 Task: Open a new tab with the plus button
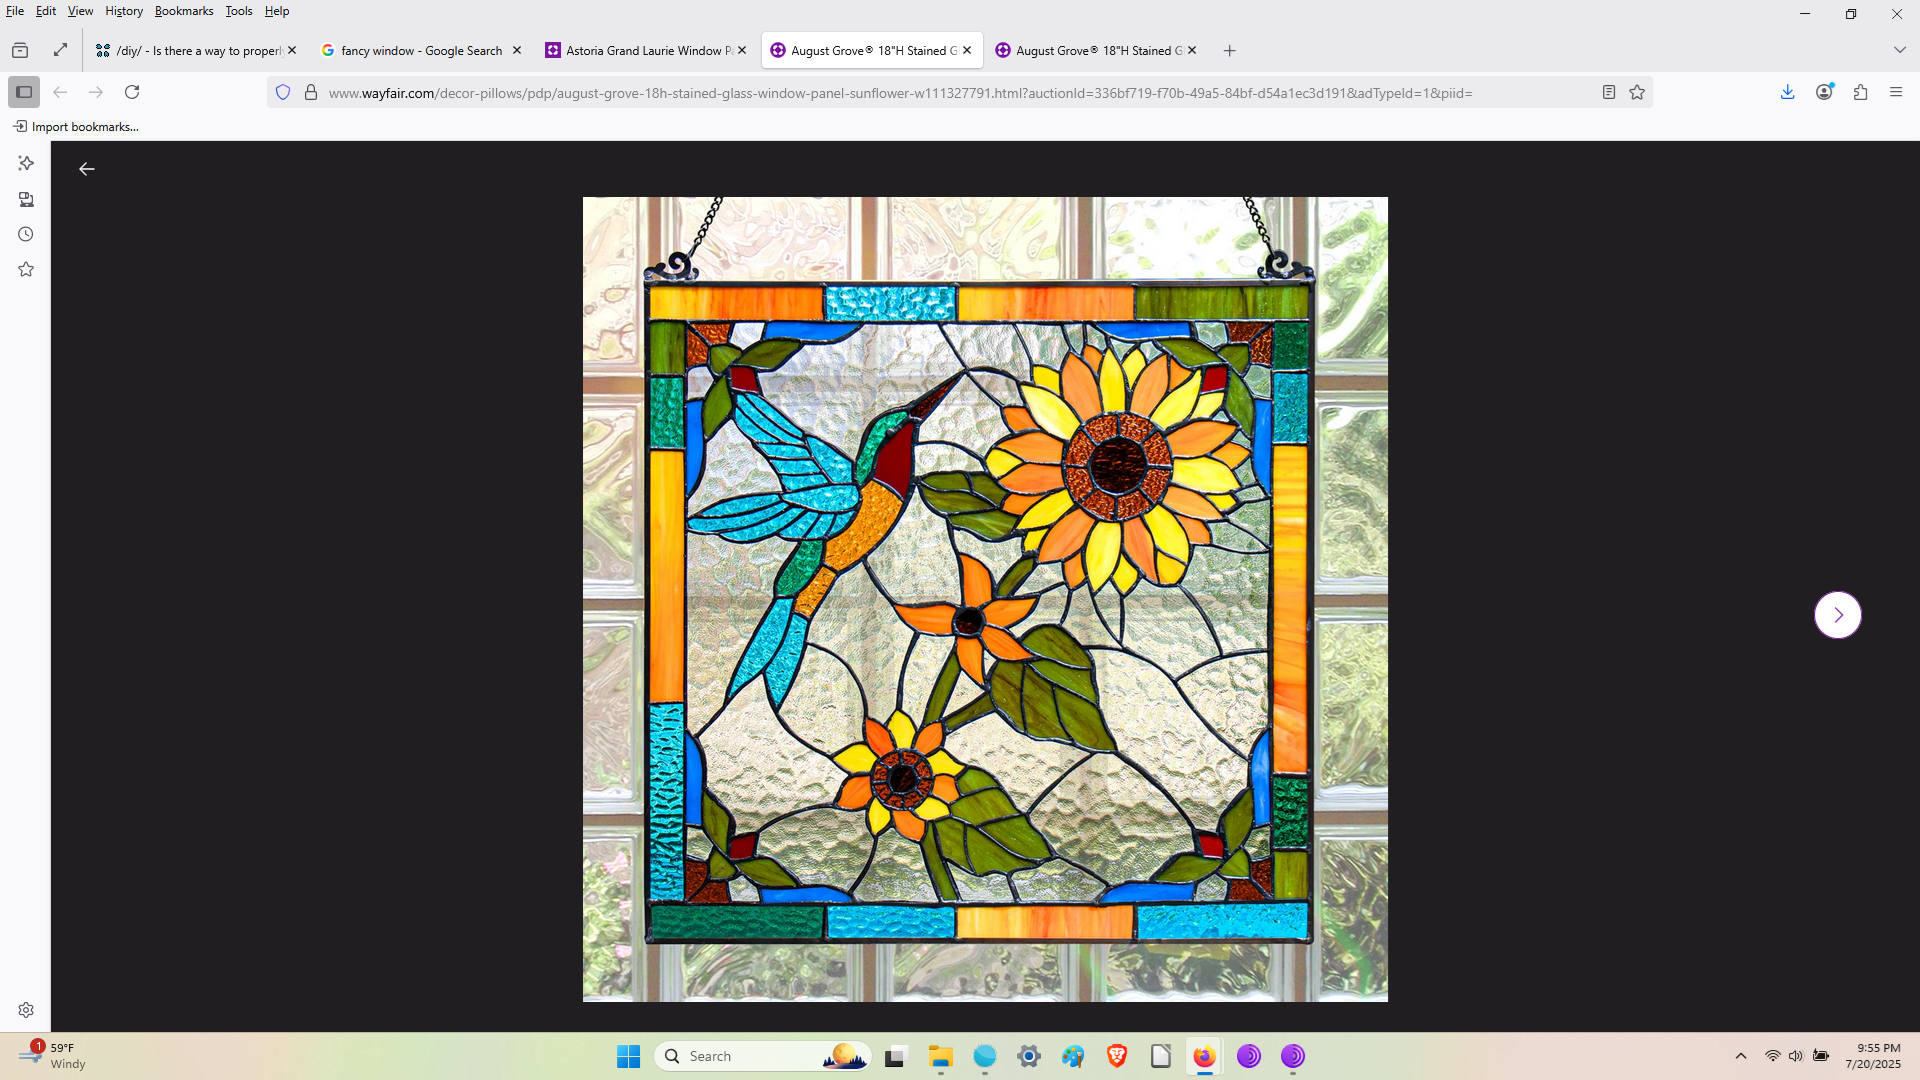1230,51
